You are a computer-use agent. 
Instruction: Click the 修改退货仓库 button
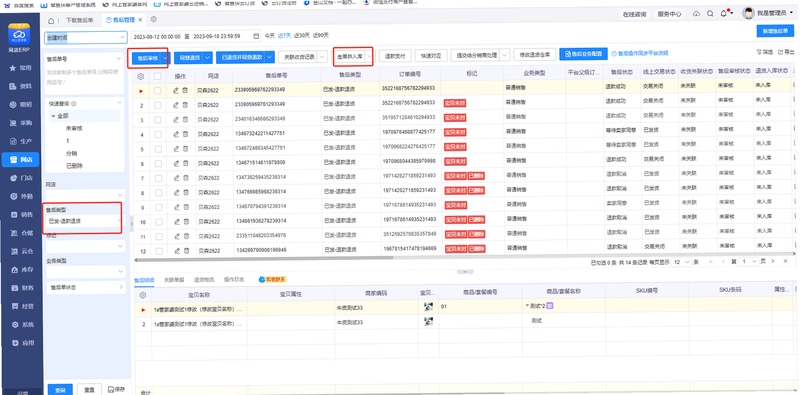(535, 54)
